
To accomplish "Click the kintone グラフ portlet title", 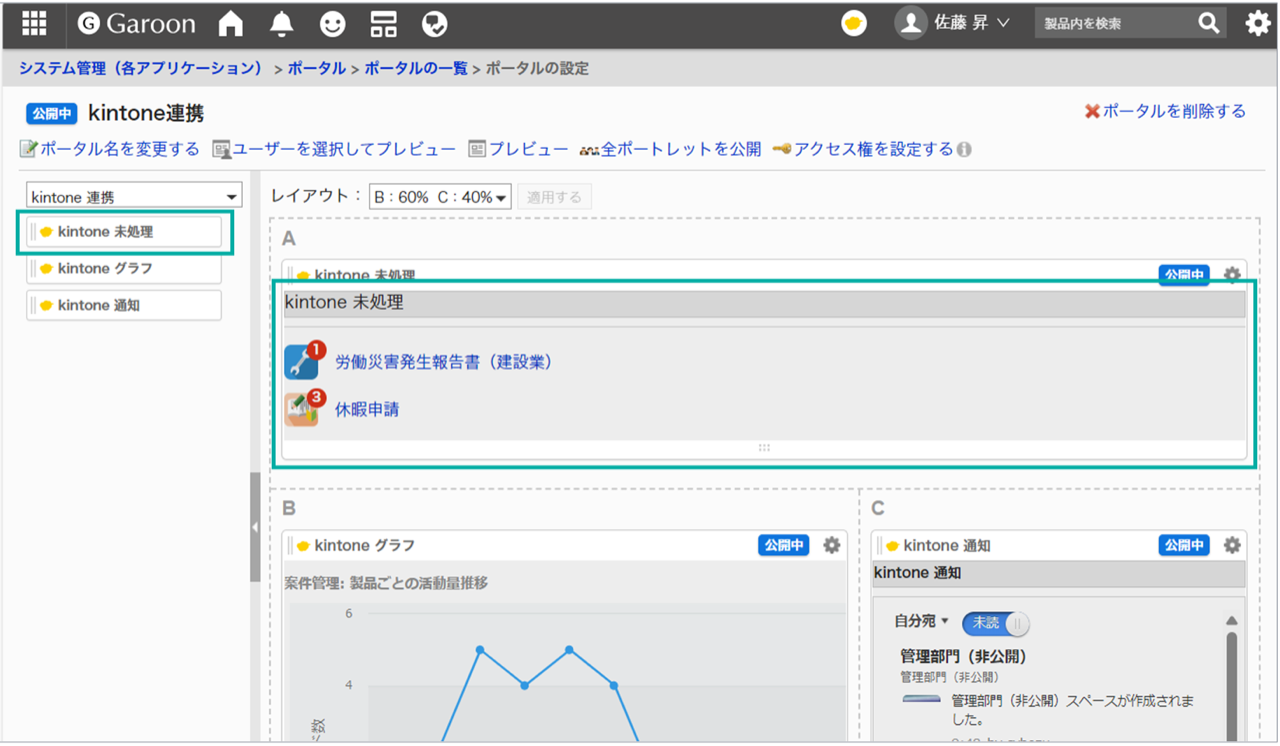I will click(x=364, y=546).
